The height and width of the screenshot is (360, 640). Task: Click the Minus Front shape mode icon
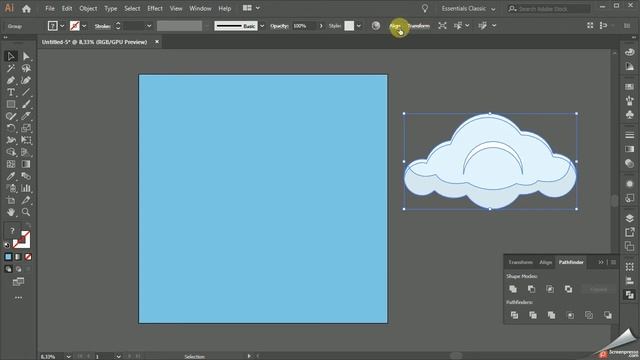[531, 289]
